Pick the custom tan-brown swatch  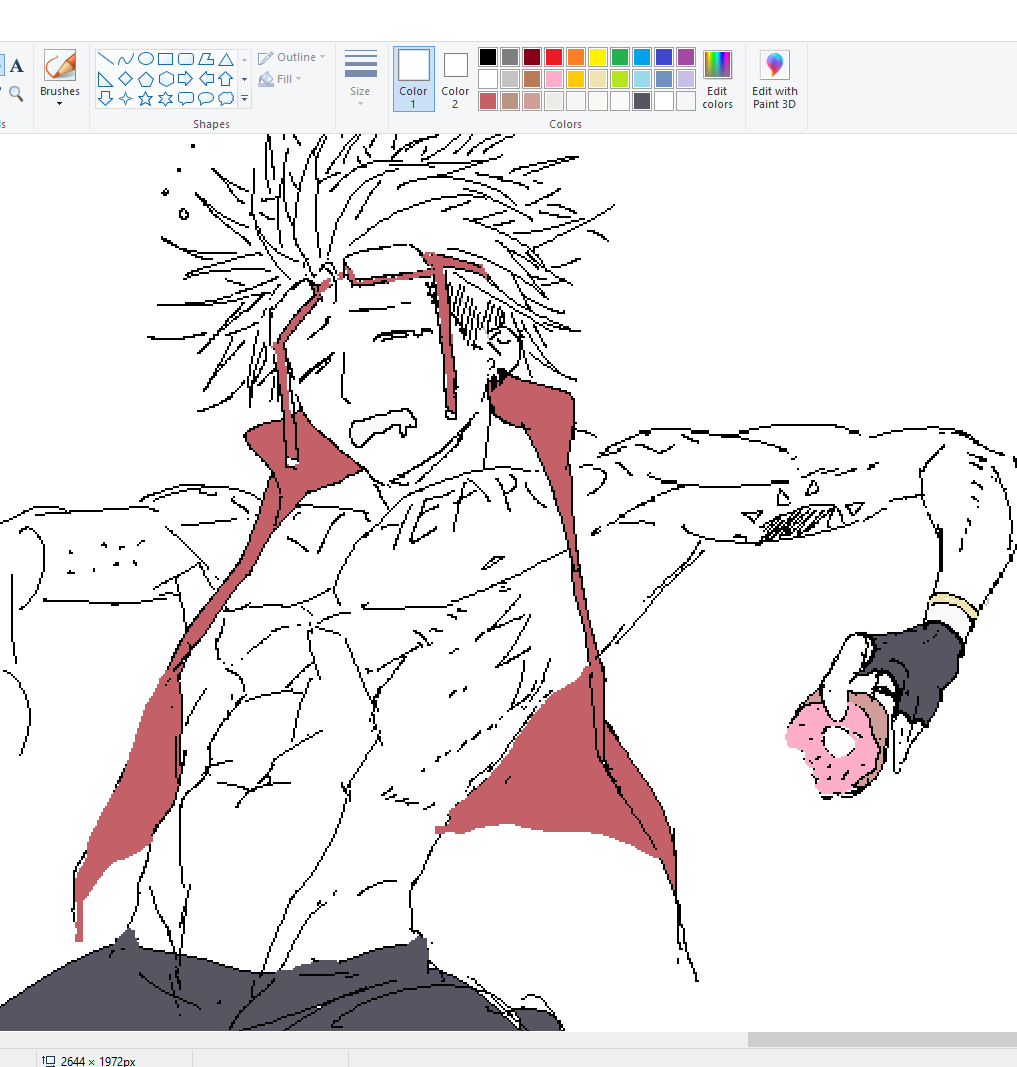(x=510, y=101)
